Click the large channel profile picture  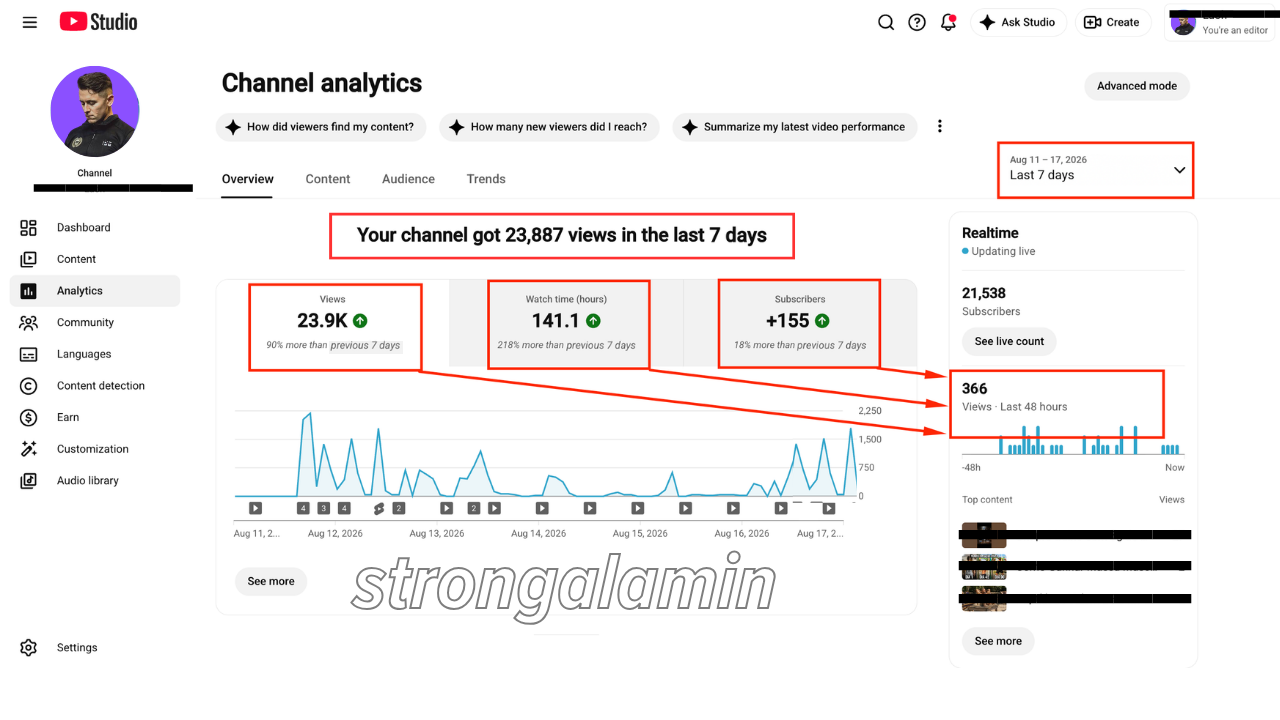[95, 111]
